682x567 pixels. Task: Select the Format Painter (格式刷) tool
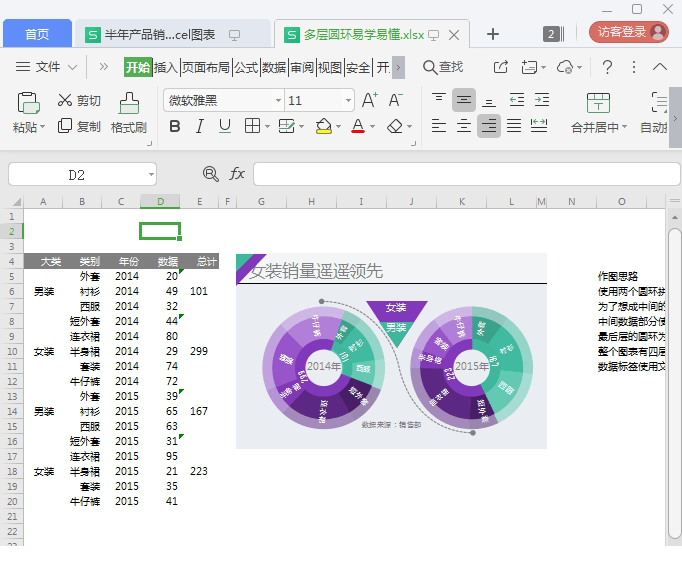click(129, 113)
